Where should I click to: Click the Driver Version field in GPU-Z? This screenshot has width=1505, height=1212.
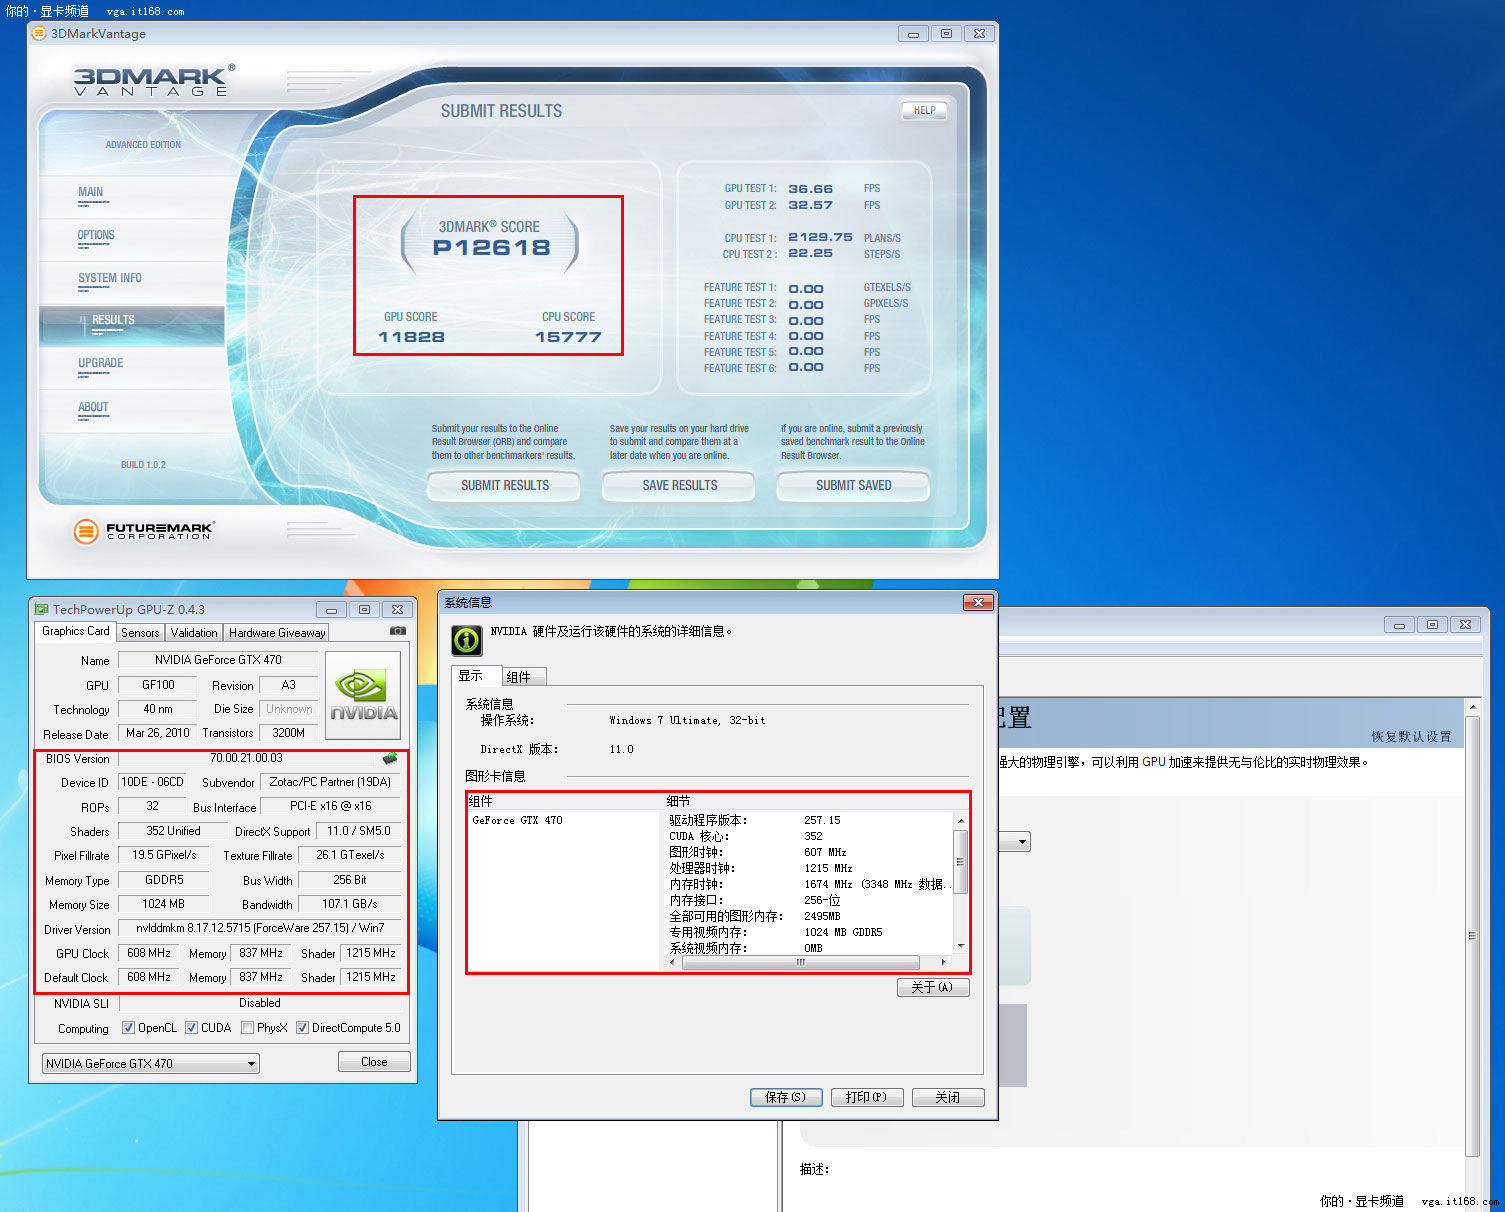coord(260,928)
